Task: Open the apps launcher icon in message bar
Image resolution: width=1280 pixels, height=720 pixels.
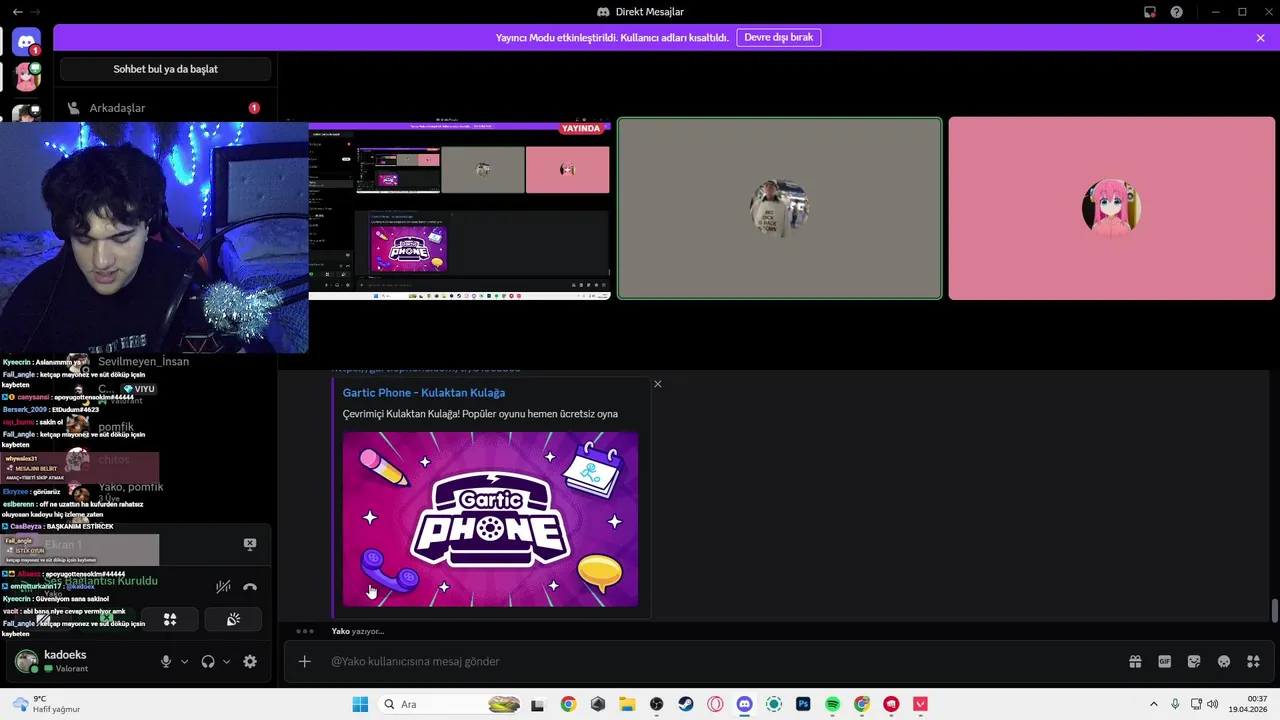Action: (1253, 661)
